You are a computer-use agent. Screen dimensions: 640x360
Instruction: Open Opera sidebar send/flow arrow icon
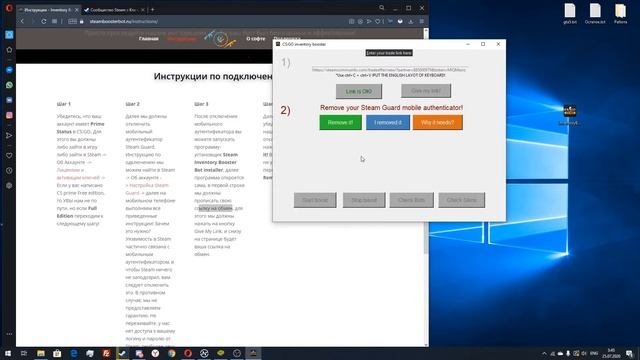click(9, 136)
